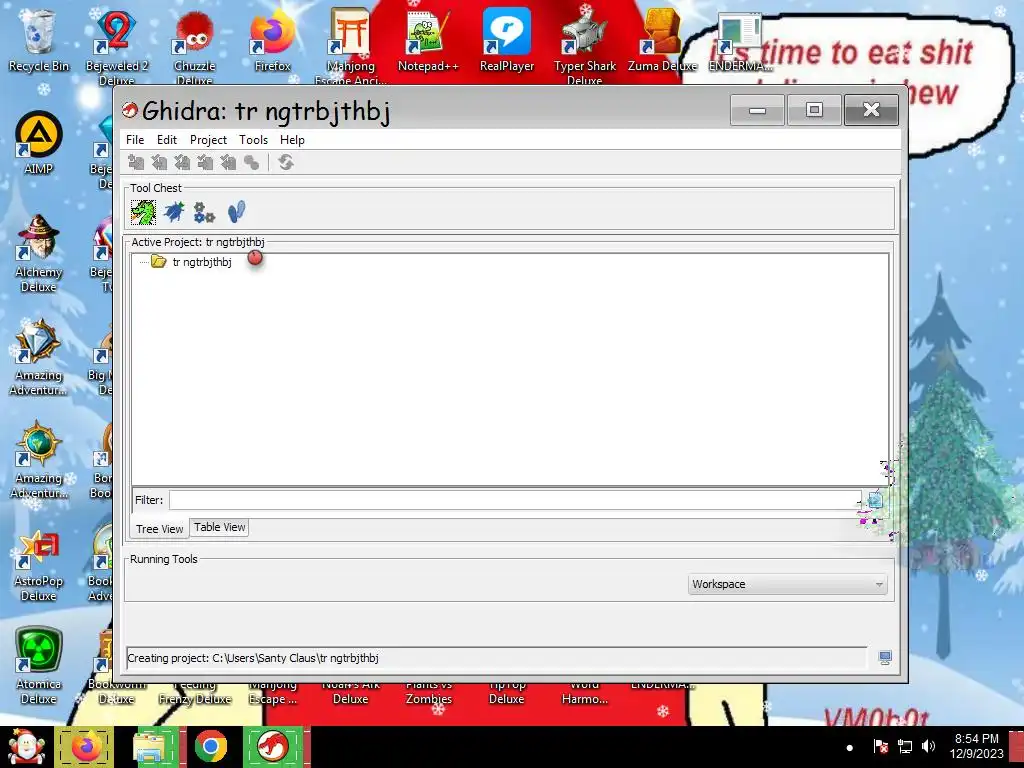Screen dimensions: 1024x768
Task: Click the Word Harmo... desktop label
Action: (584, 692)
